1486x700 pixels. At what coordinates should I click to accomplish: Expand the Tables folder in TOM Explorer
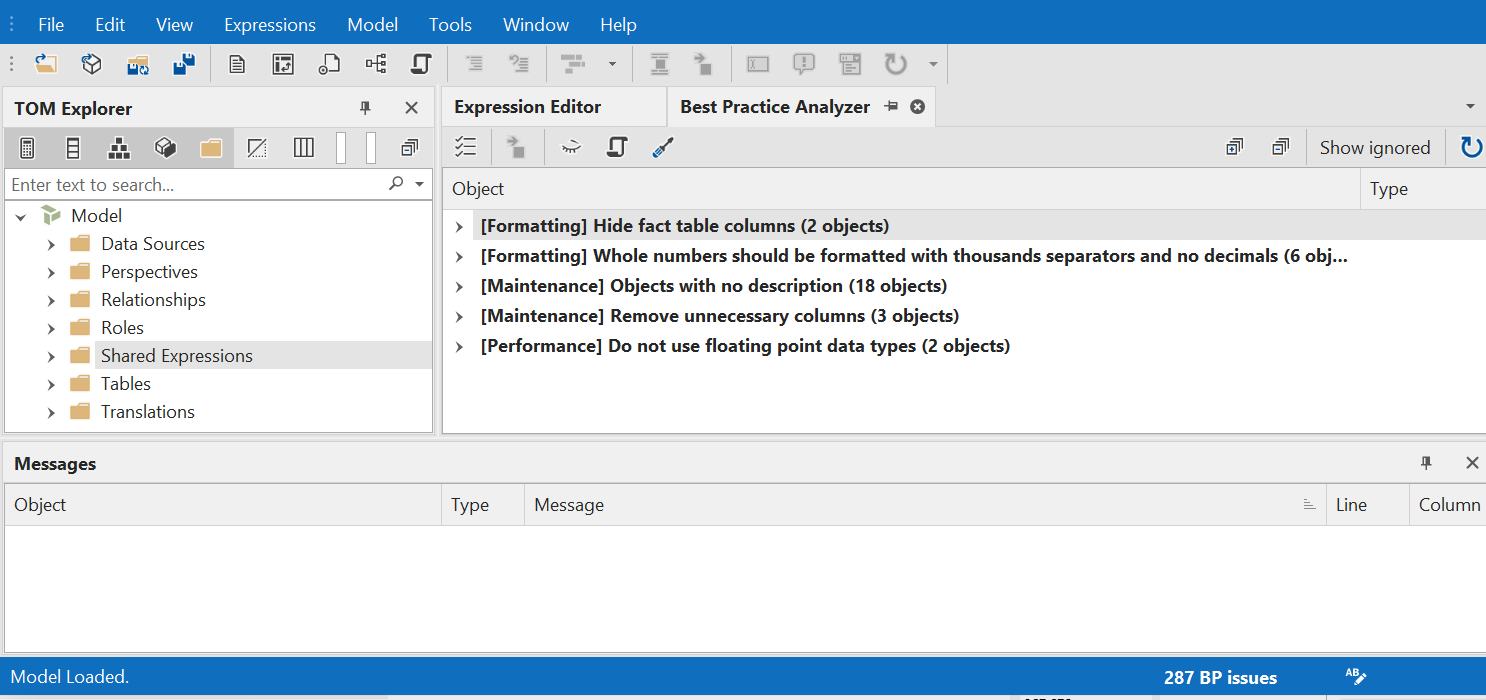(51, 383)
